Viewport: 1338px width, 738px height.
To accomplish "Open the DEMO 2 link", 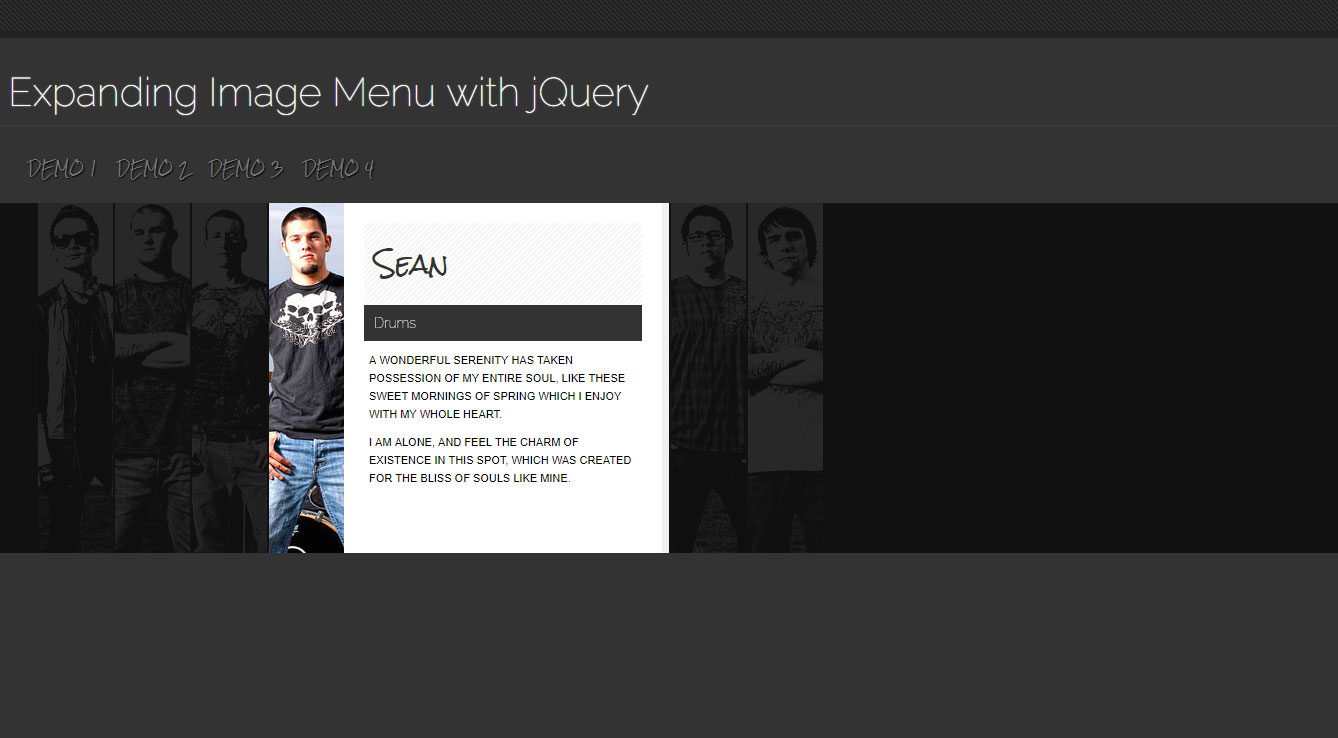I will (x=153, y=169).
